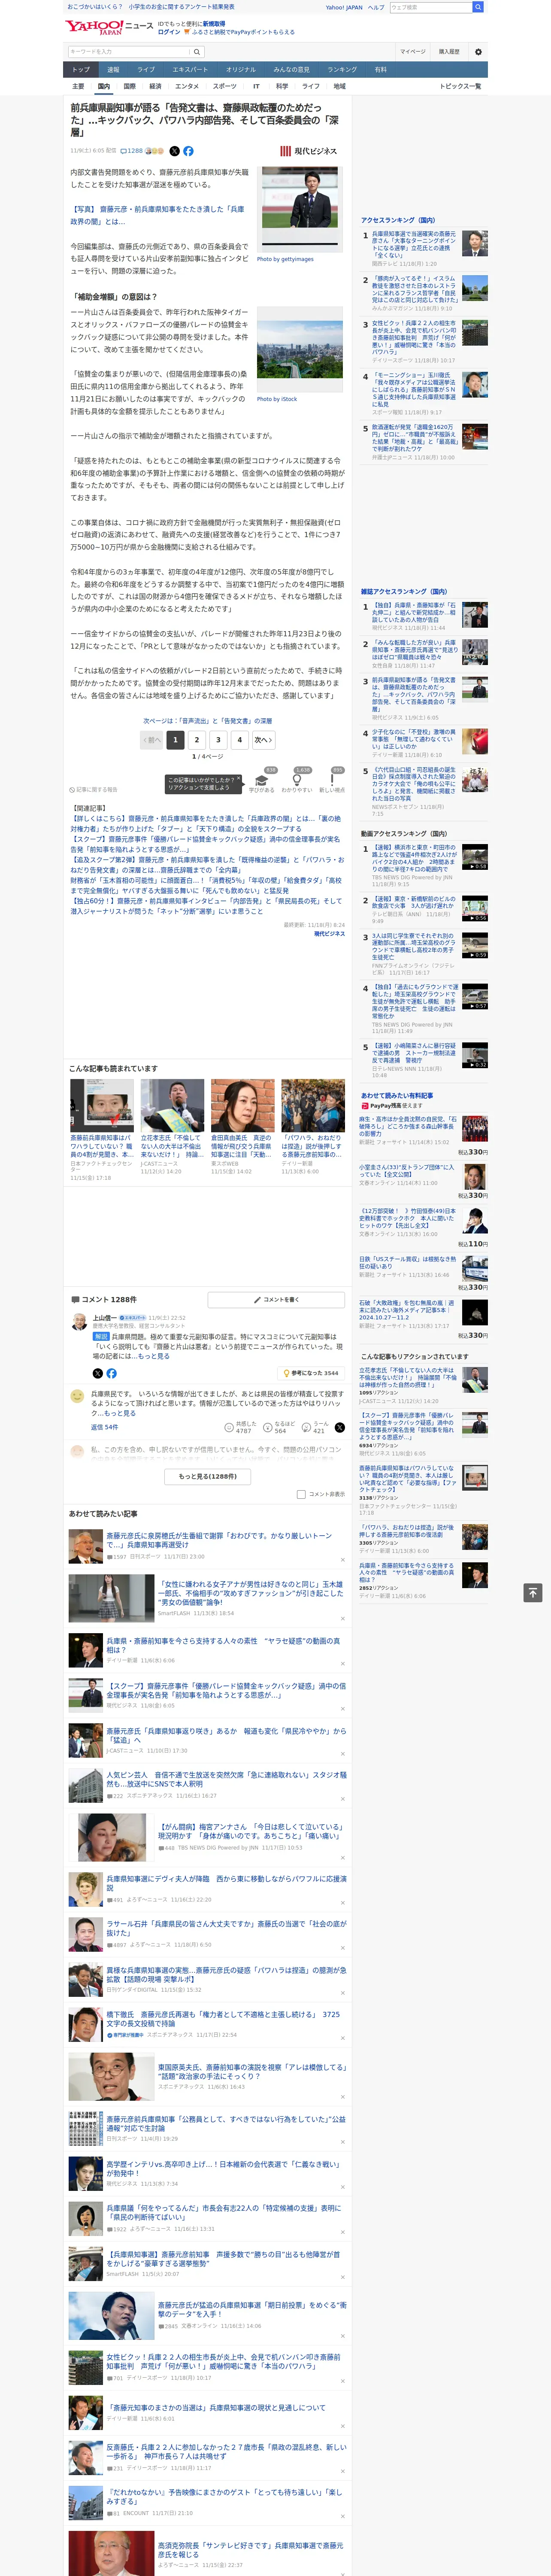
Task: Click トピックス一覧 link
Action: 460,86
